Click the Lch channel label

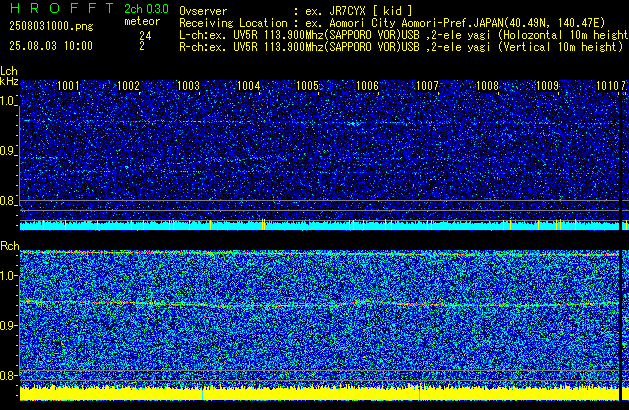click(9, 71)
